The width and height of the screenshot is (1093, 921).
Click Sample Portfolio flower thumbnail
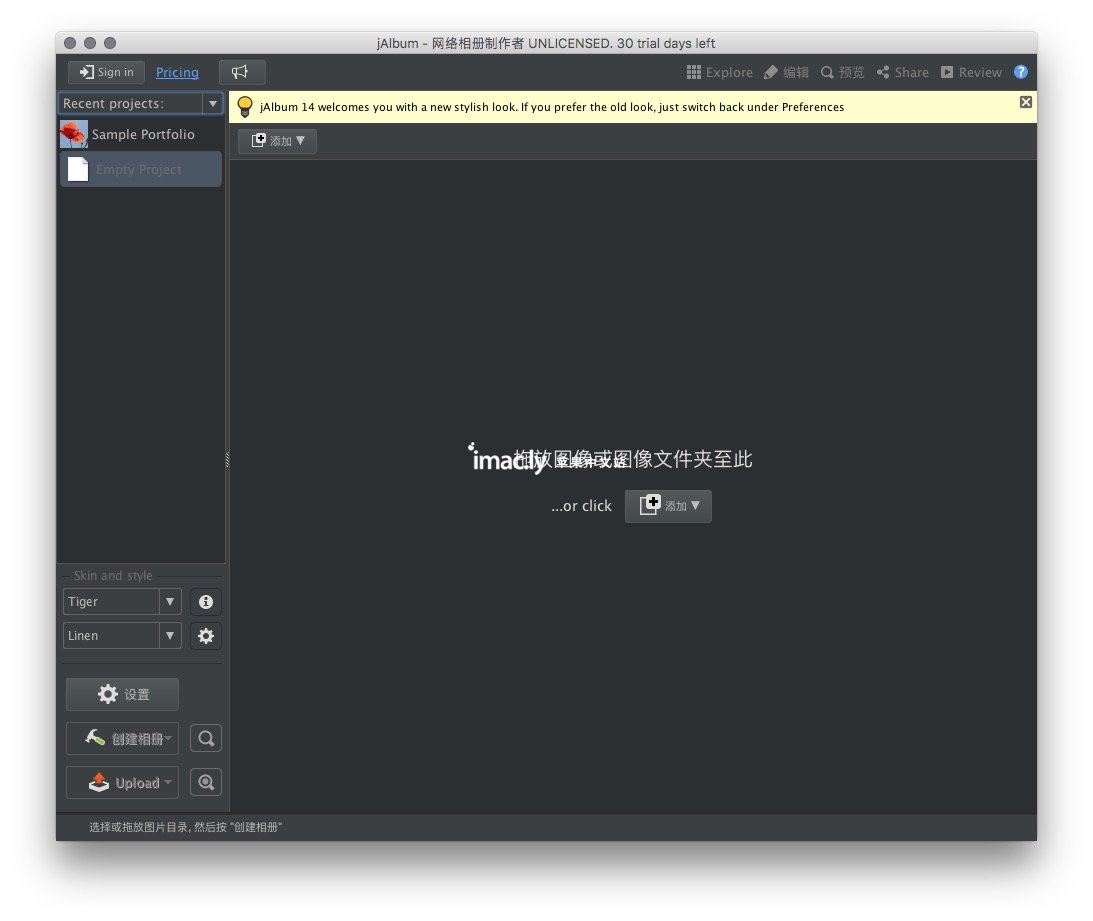pyautogui.click(x=73, y=134)
